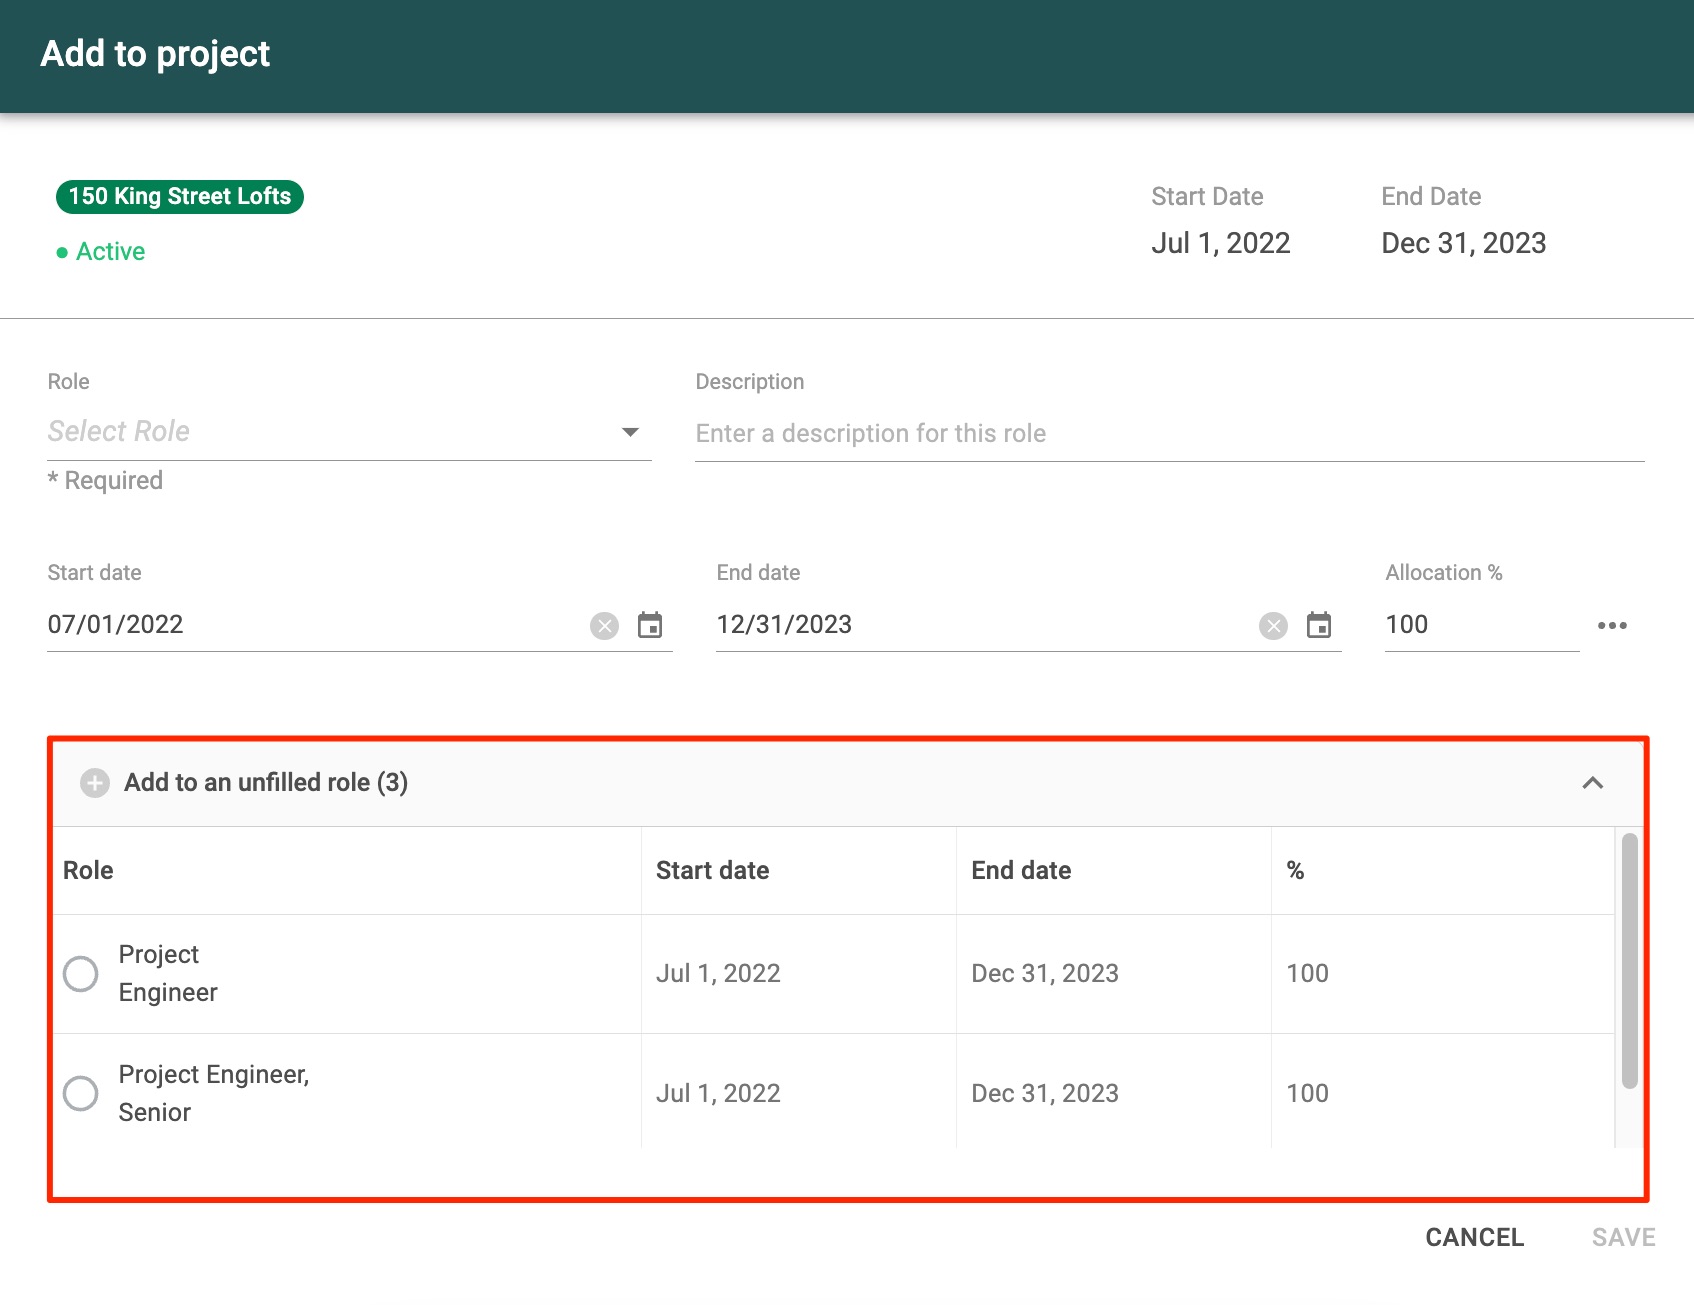Click the '* Required' helper text
The image size is (1694, 1305).
105,481
